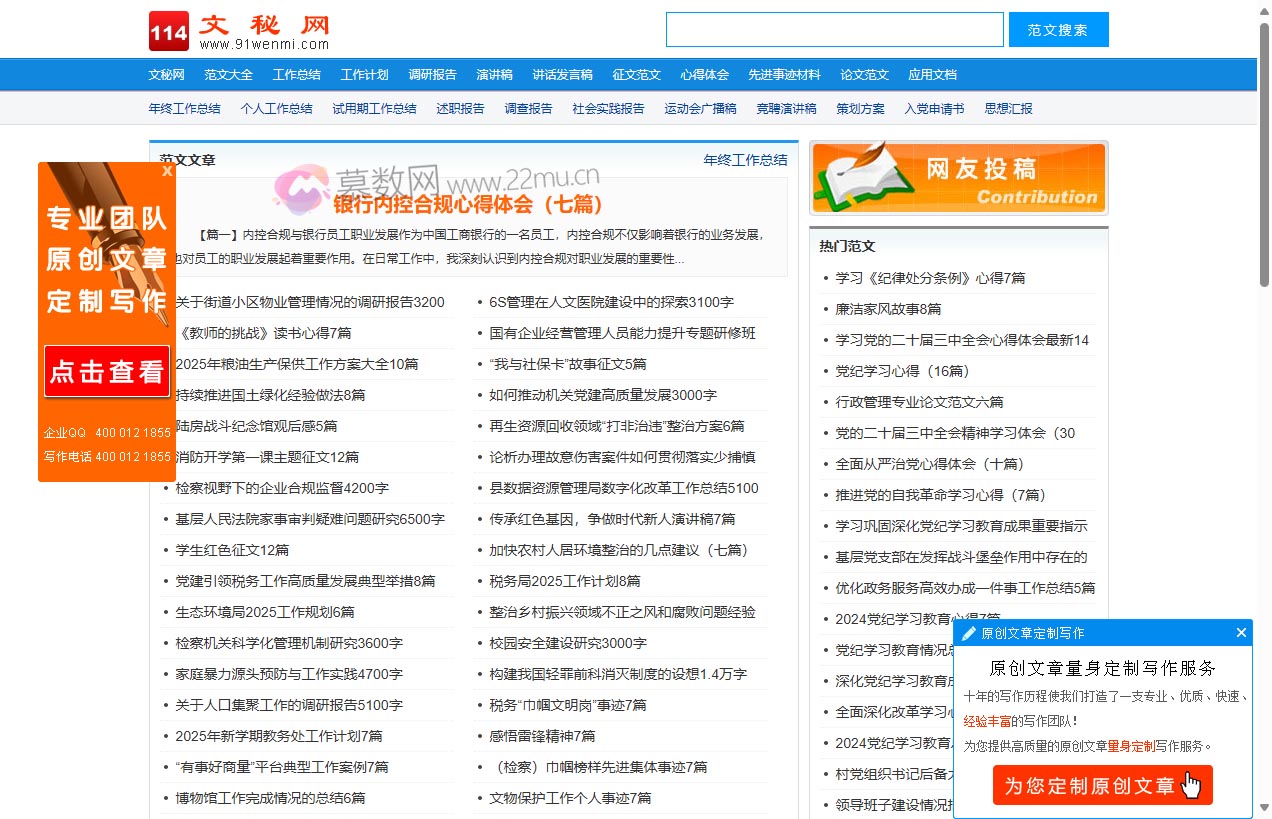Open the 网友投稿 contribution banner
The height and width of the screenshot is (819, 1272).
point(958,177)
